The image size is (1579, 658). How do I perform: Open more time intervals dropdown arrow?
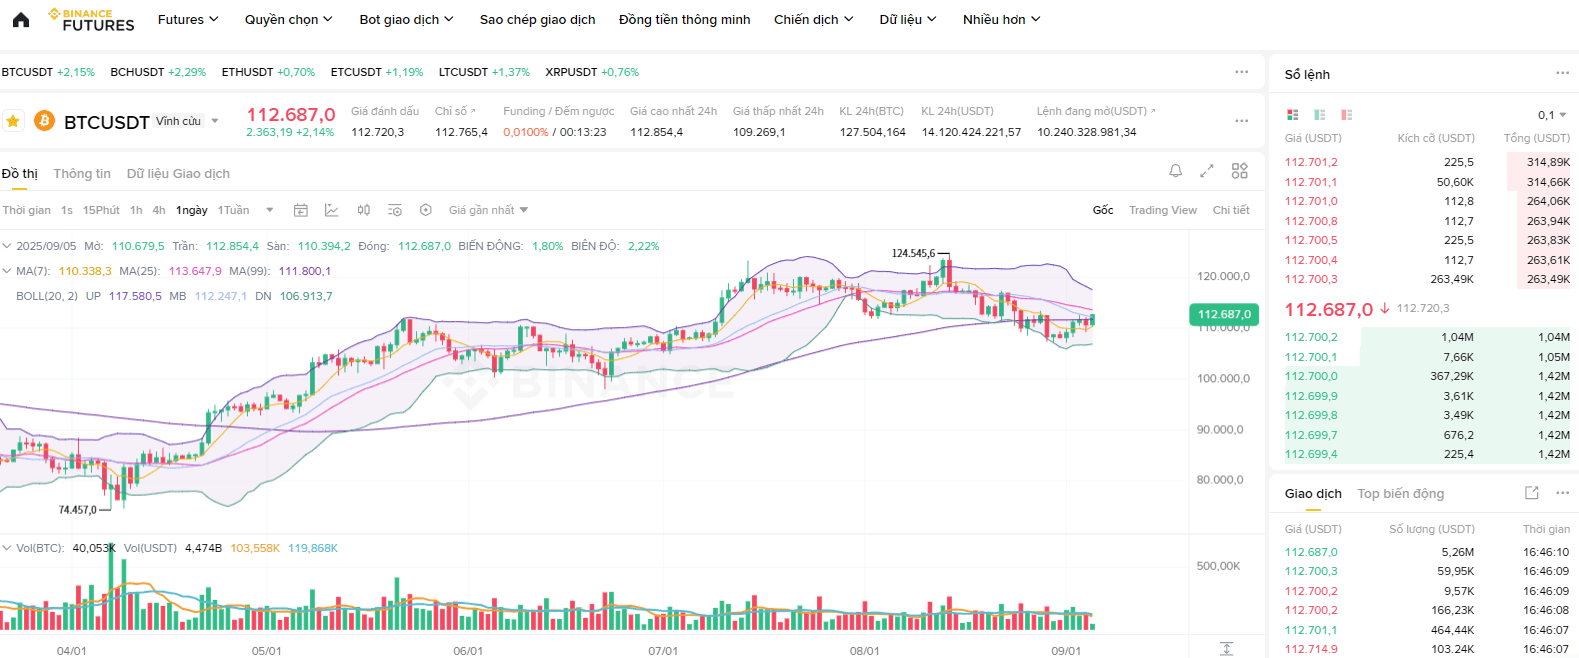[x=270, y=210]
